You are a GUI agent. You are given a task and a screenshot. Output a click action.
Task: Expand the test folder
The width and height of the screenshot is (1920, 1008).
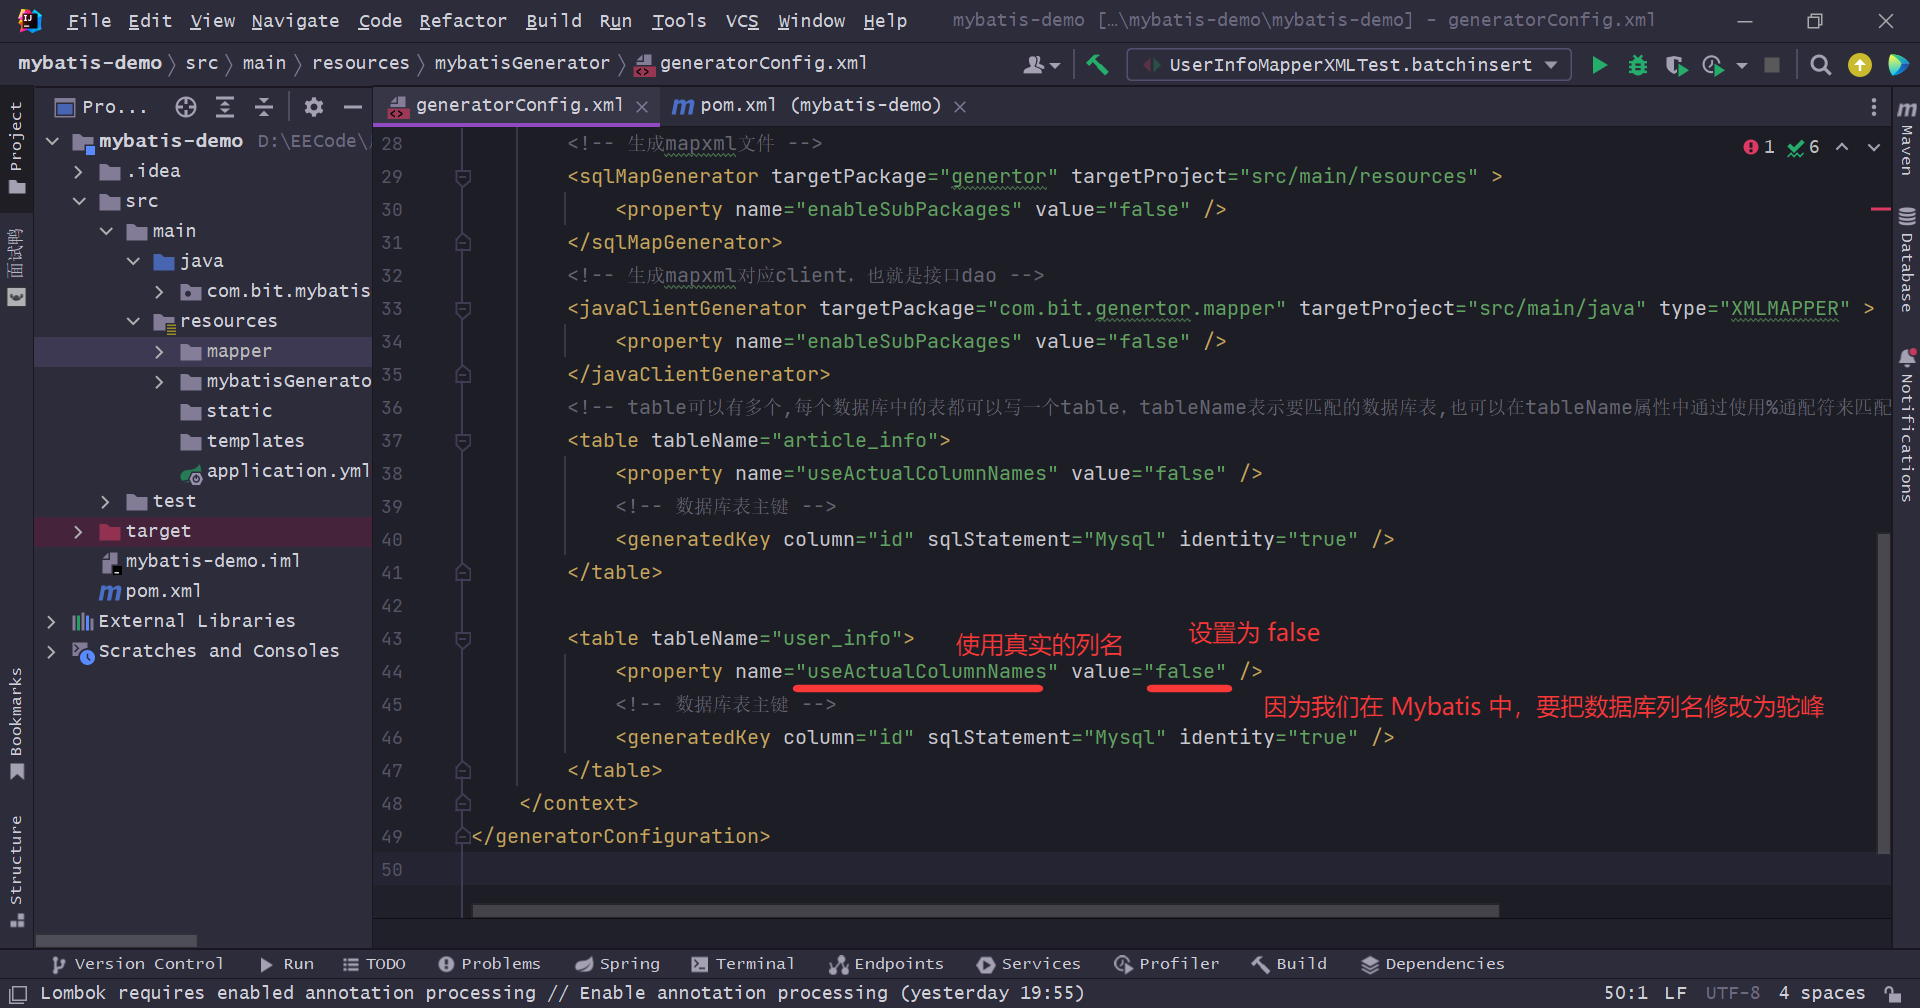[x=106, y=501]
